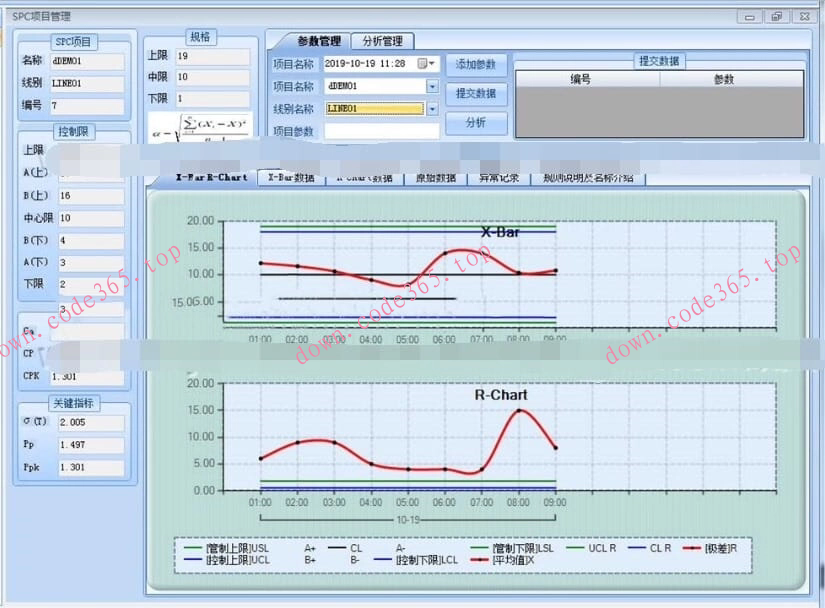
Task: Click the 极差R legend marker
Action: coord(688,548)
